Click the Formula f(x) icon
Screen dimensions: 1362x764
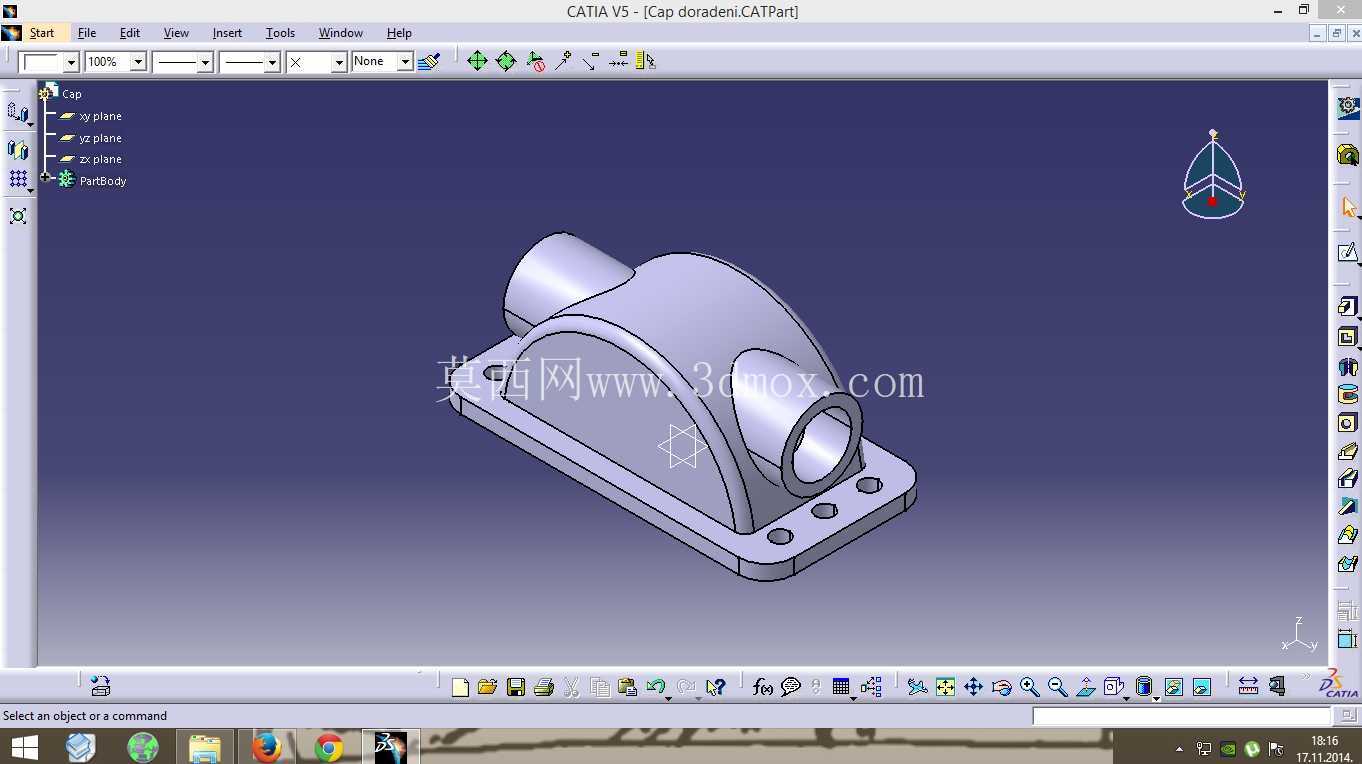coord(763,687)
